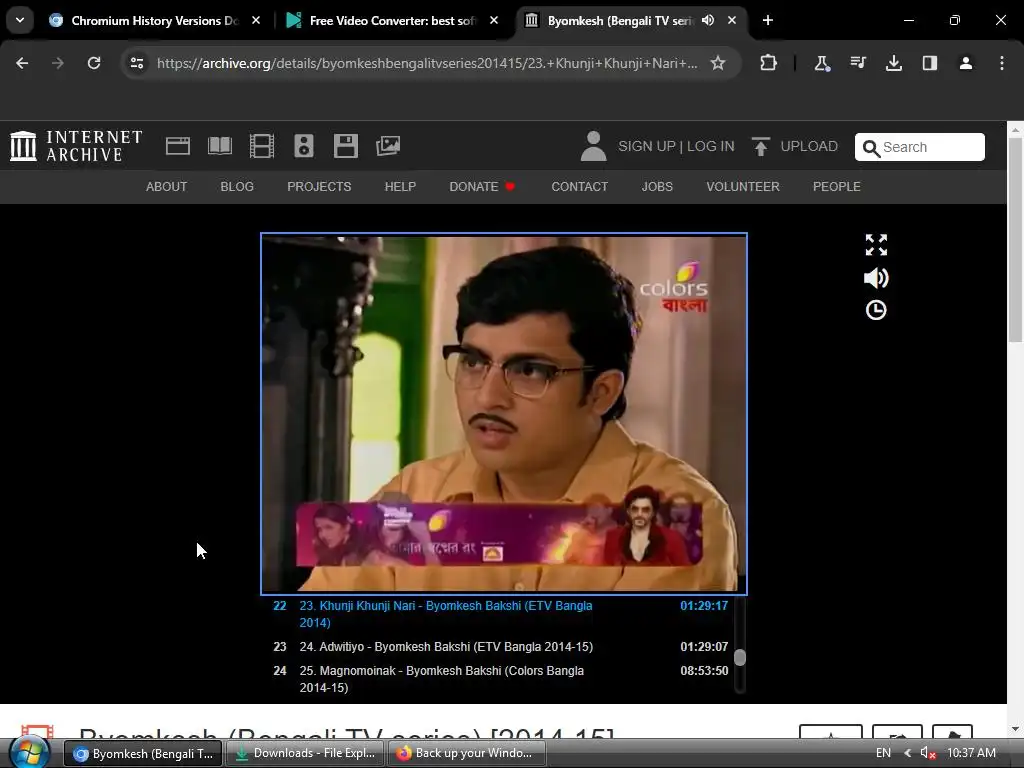Screen dimensions: 1024x768
Task: Open the Windows Start button
Action: point(29,752)
